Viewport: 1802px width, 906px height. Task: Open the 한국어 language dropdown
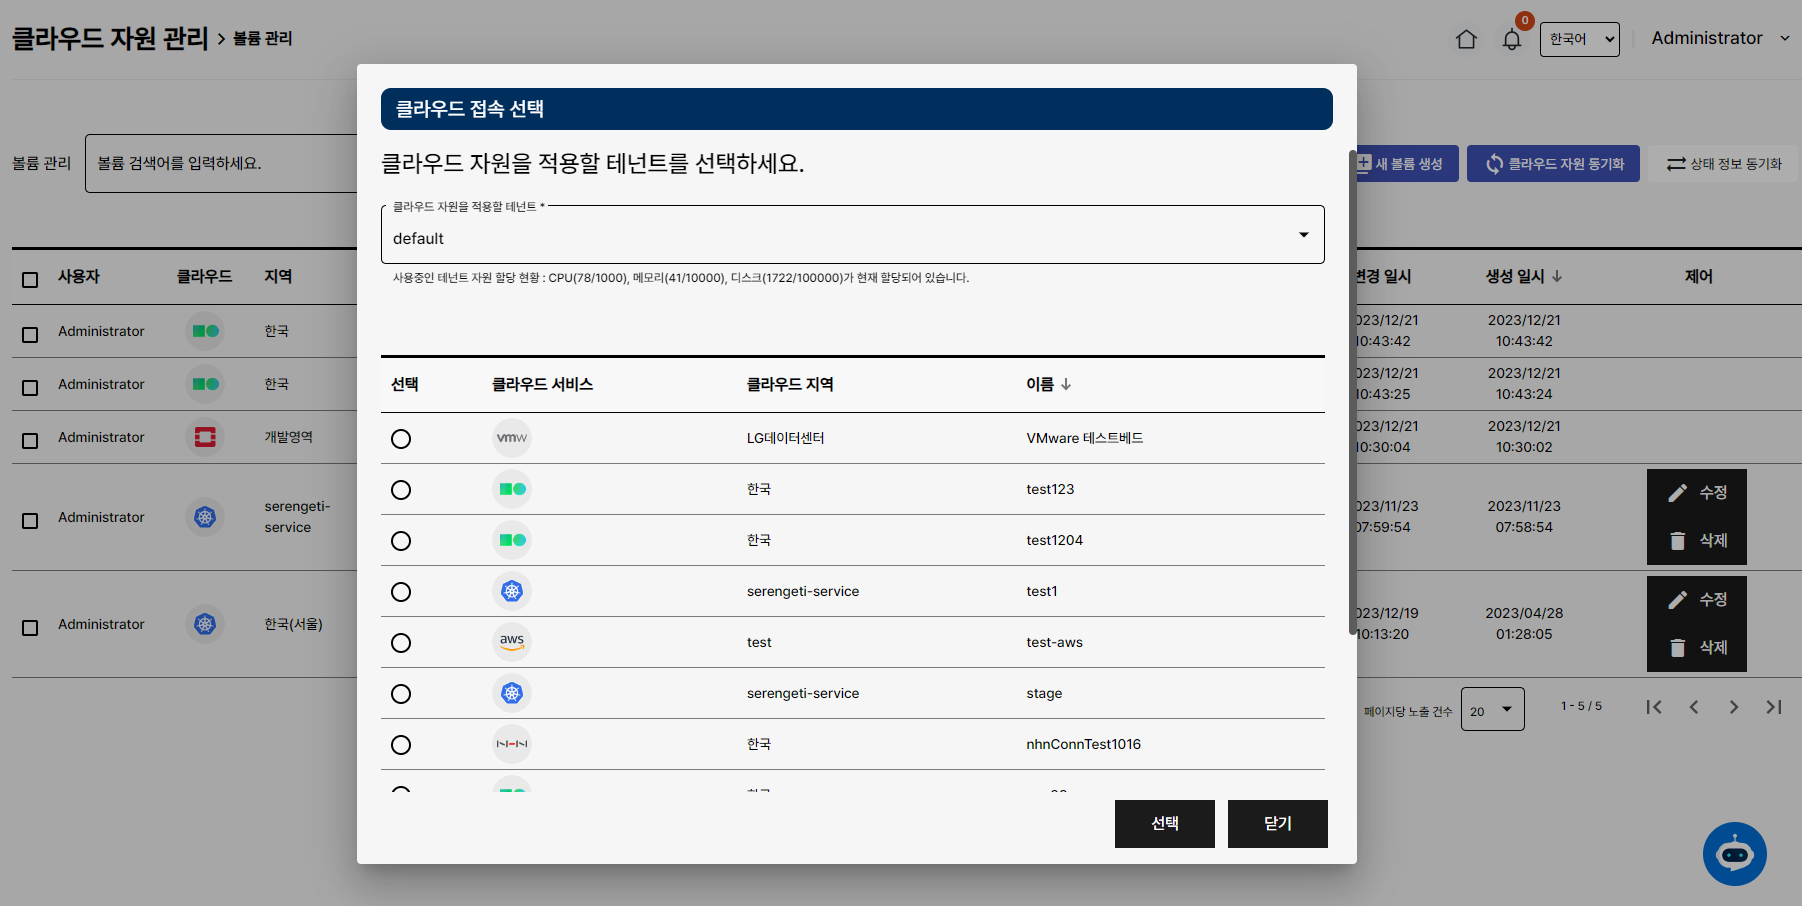click(1579, 39)
